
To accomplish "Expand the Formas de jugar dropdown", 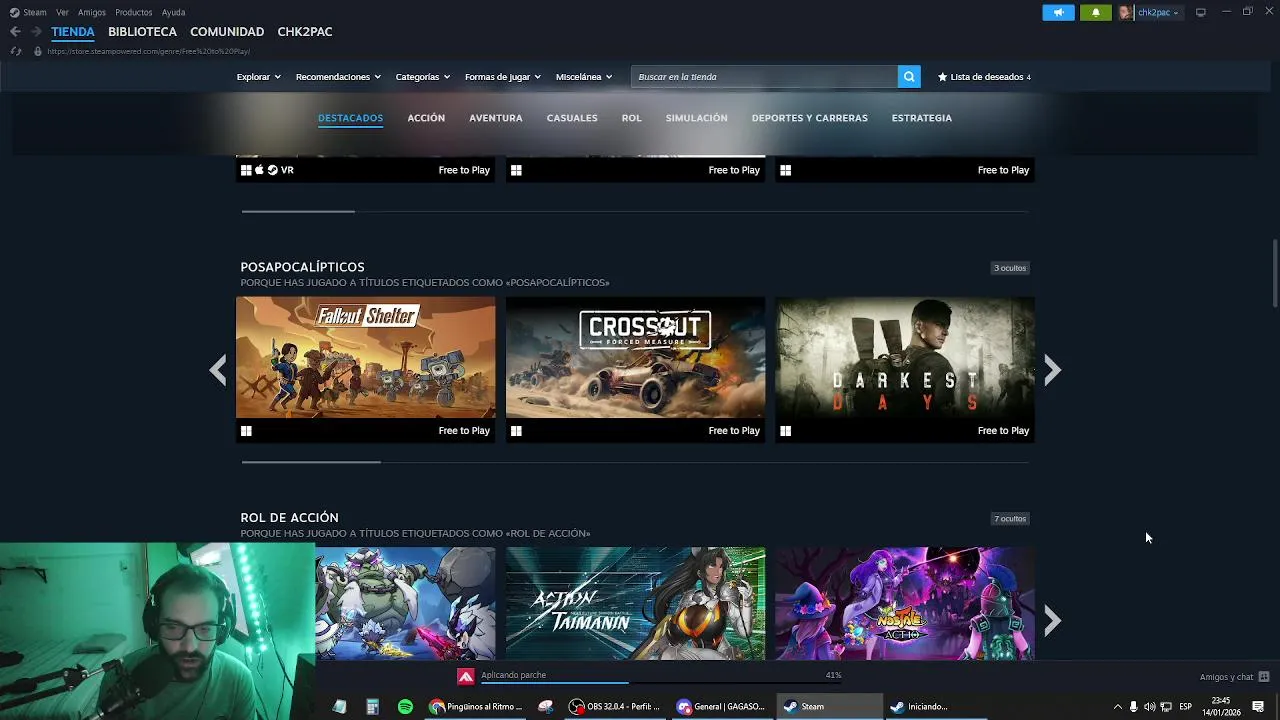I will pyautogui.click(x=502, y=77).
